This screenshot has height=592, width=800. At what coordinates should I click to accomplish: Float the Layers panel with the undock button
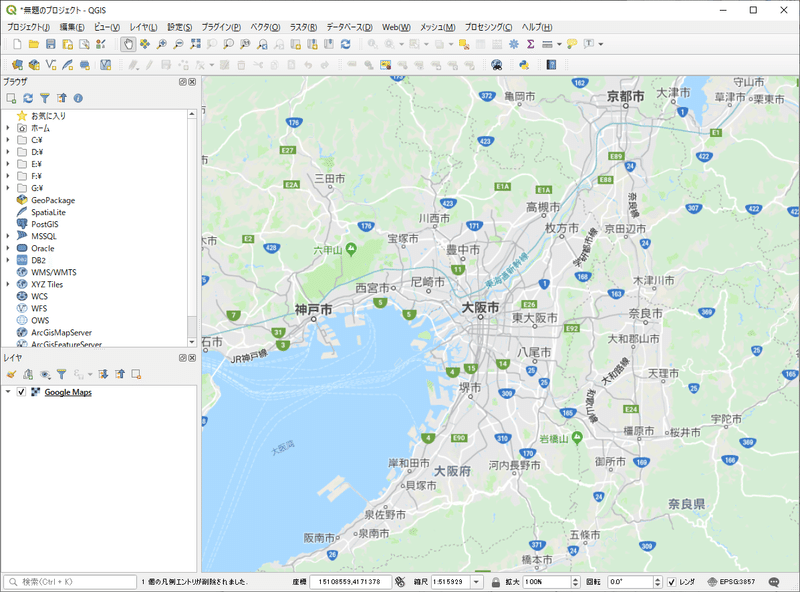183,358
